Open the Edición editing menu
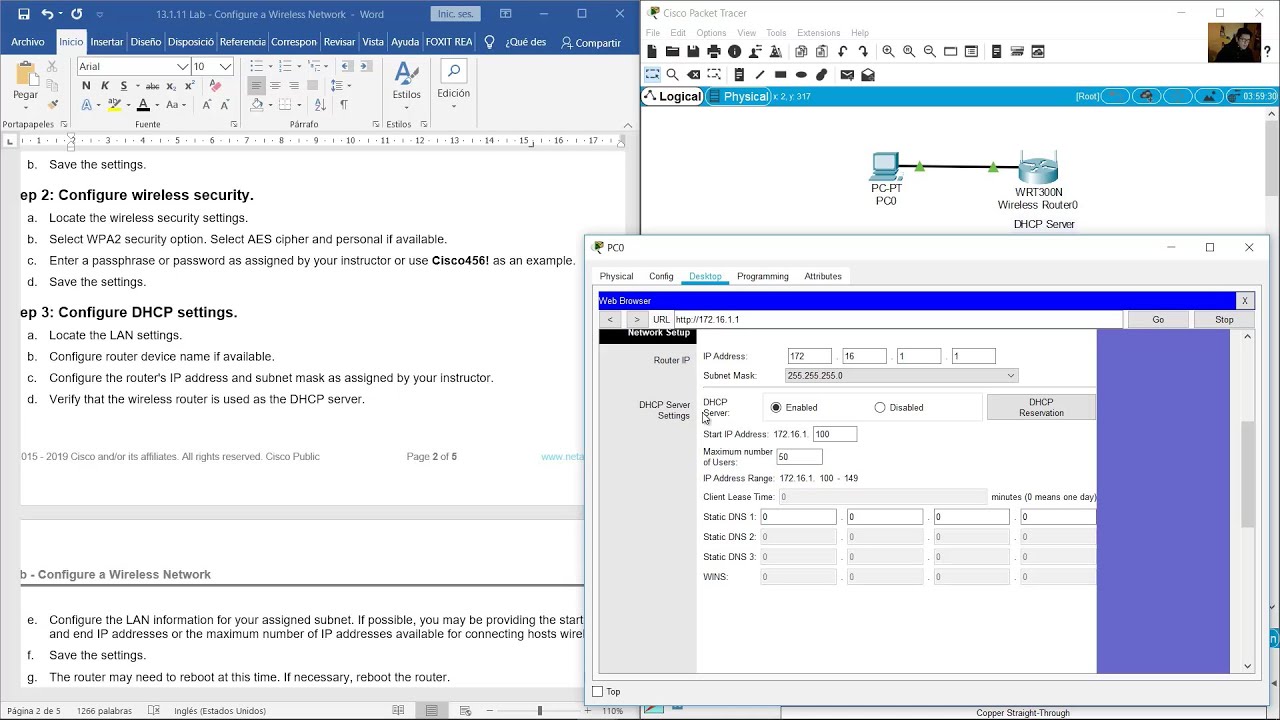1280x720 pixels. pyautogui.click(x=453, y=82)
